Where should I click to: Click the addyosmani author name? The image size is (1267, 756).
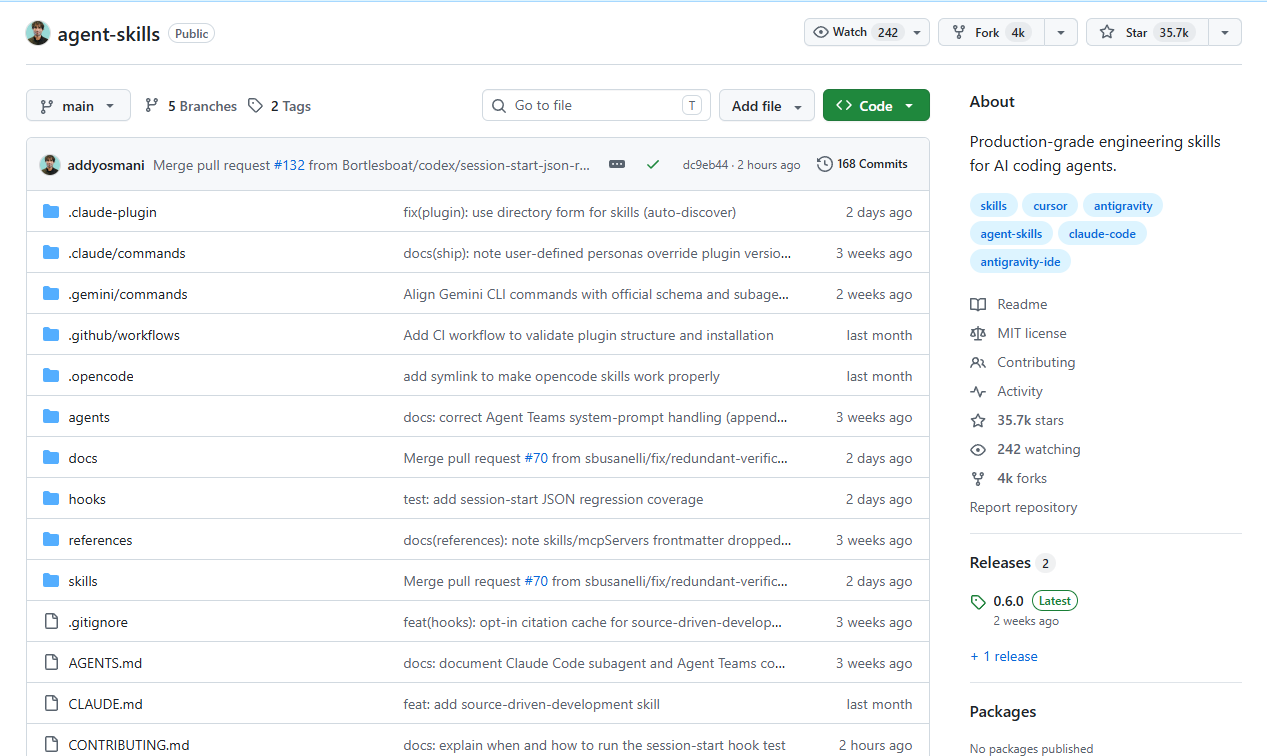point(106,165)
